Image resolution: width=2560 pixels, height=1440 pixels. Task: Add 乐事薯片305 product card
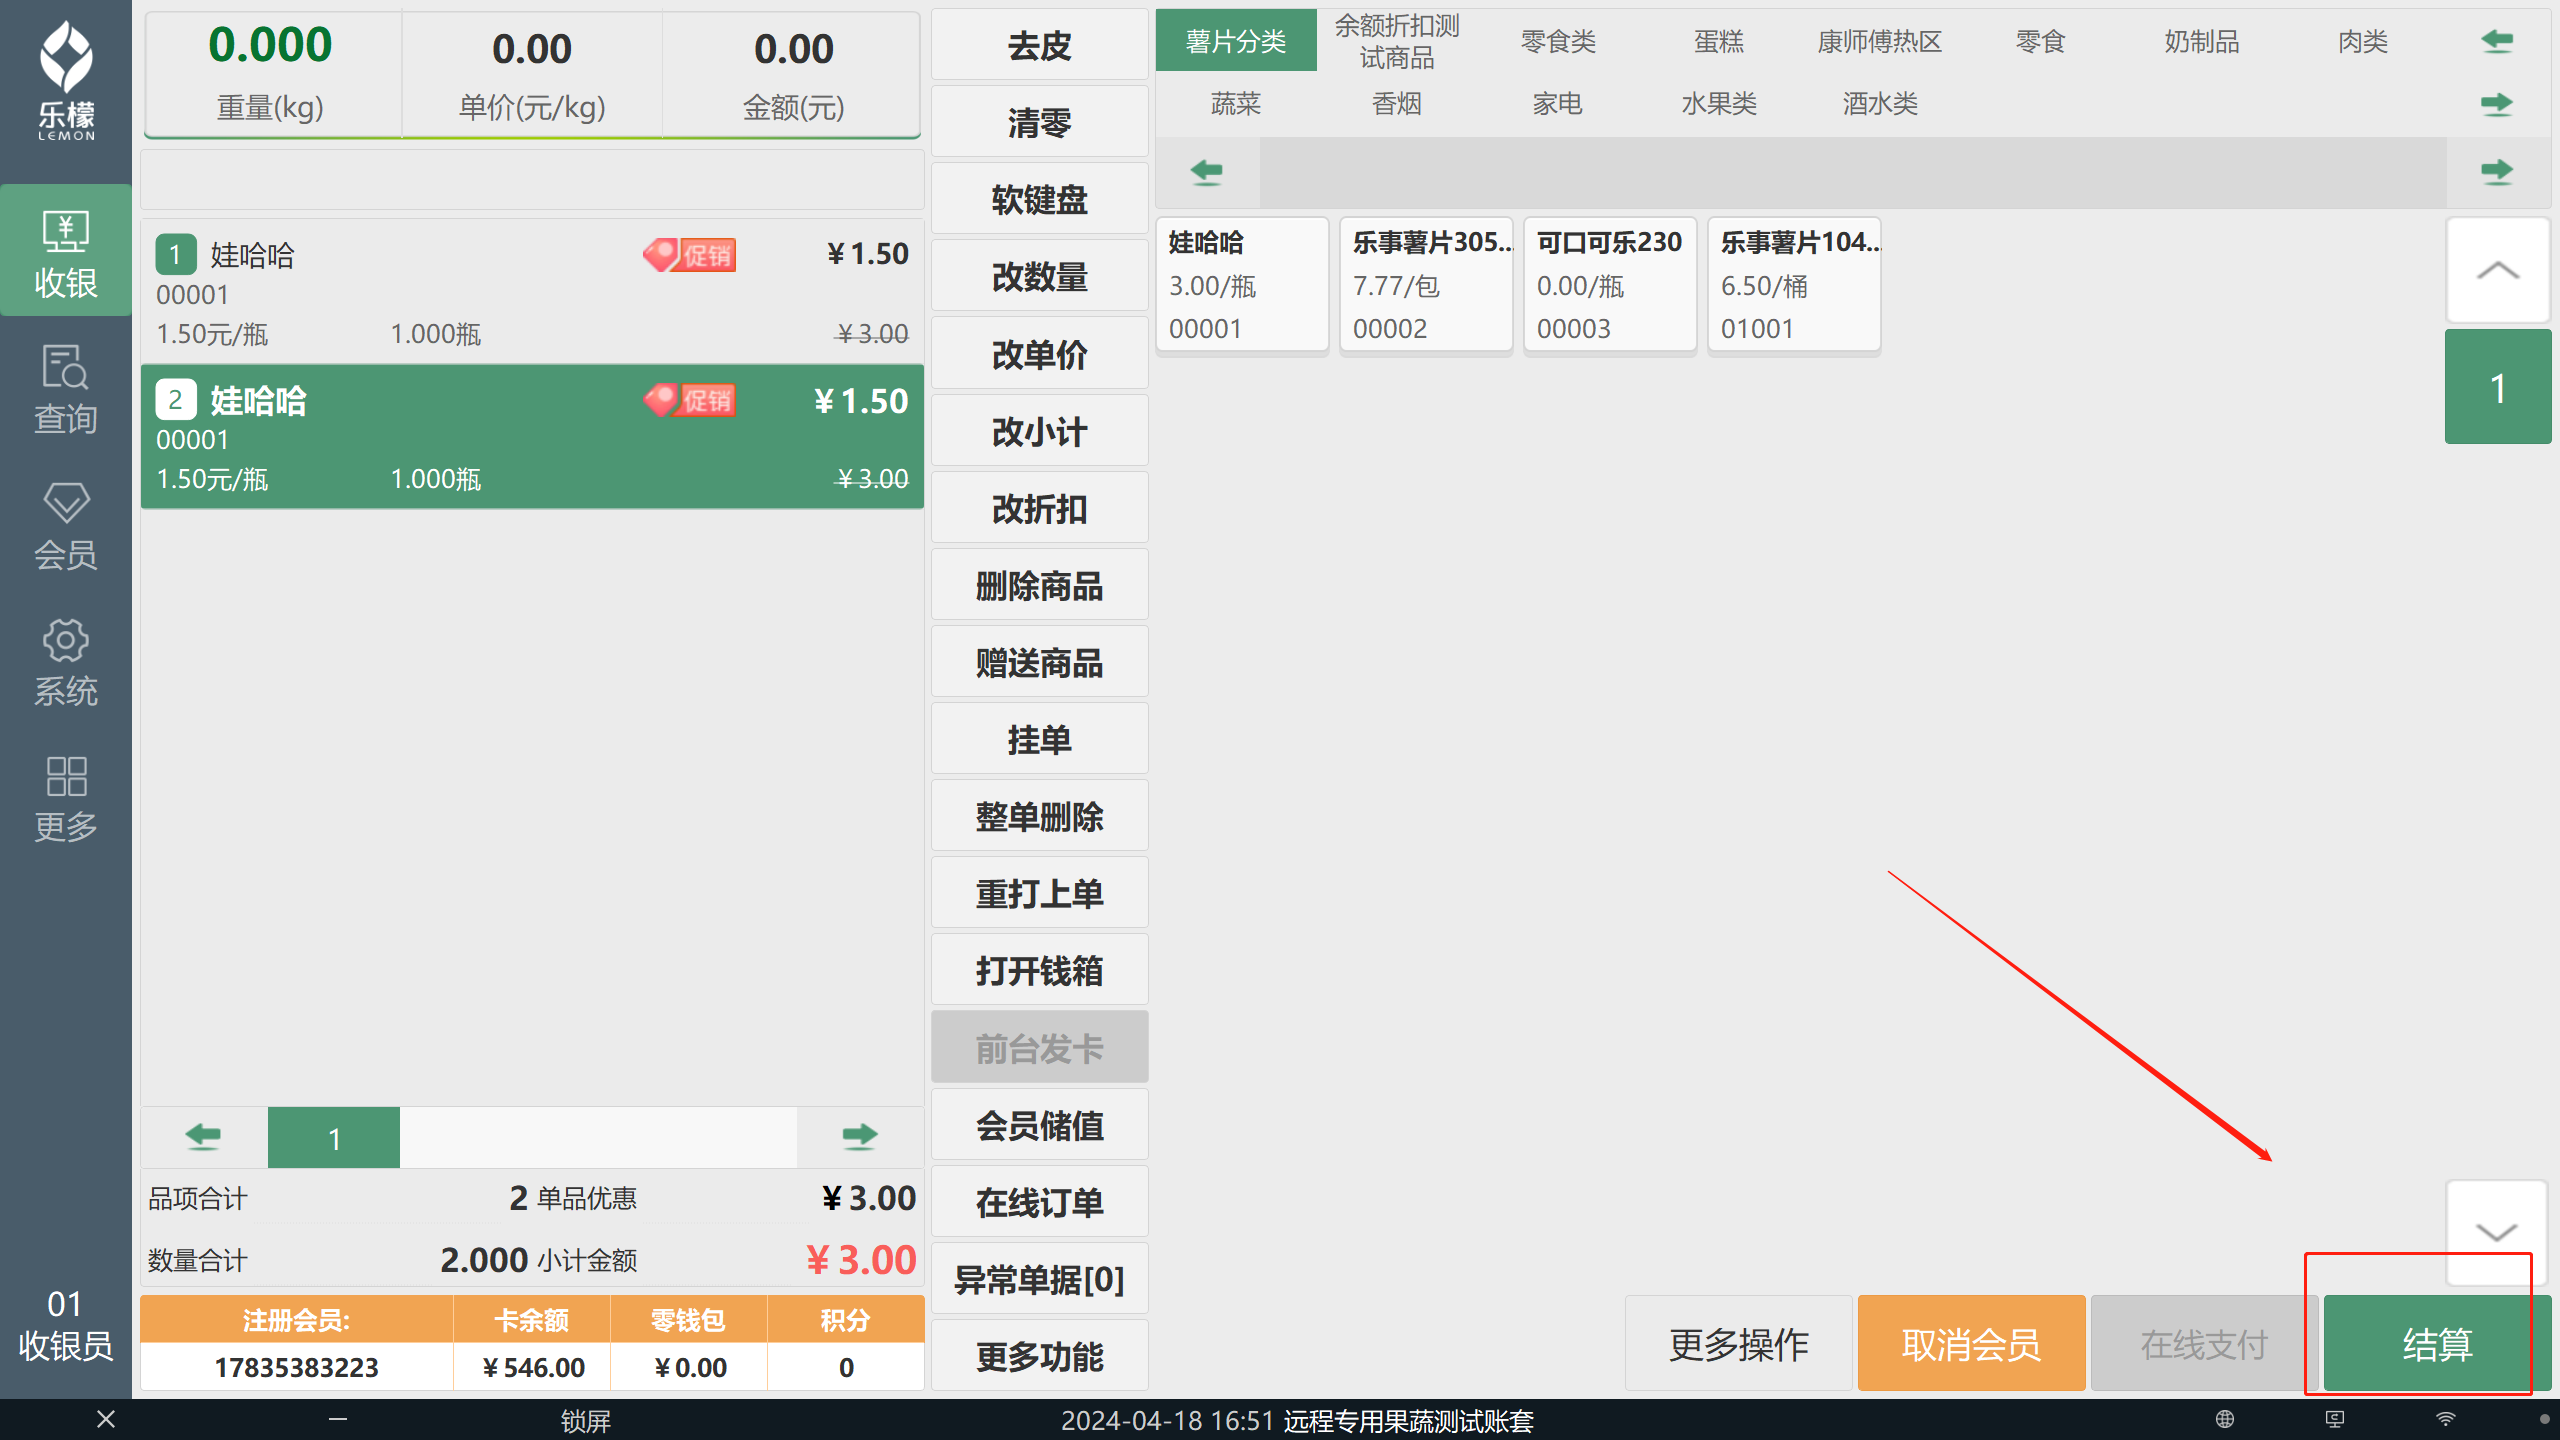[1426, 285]
